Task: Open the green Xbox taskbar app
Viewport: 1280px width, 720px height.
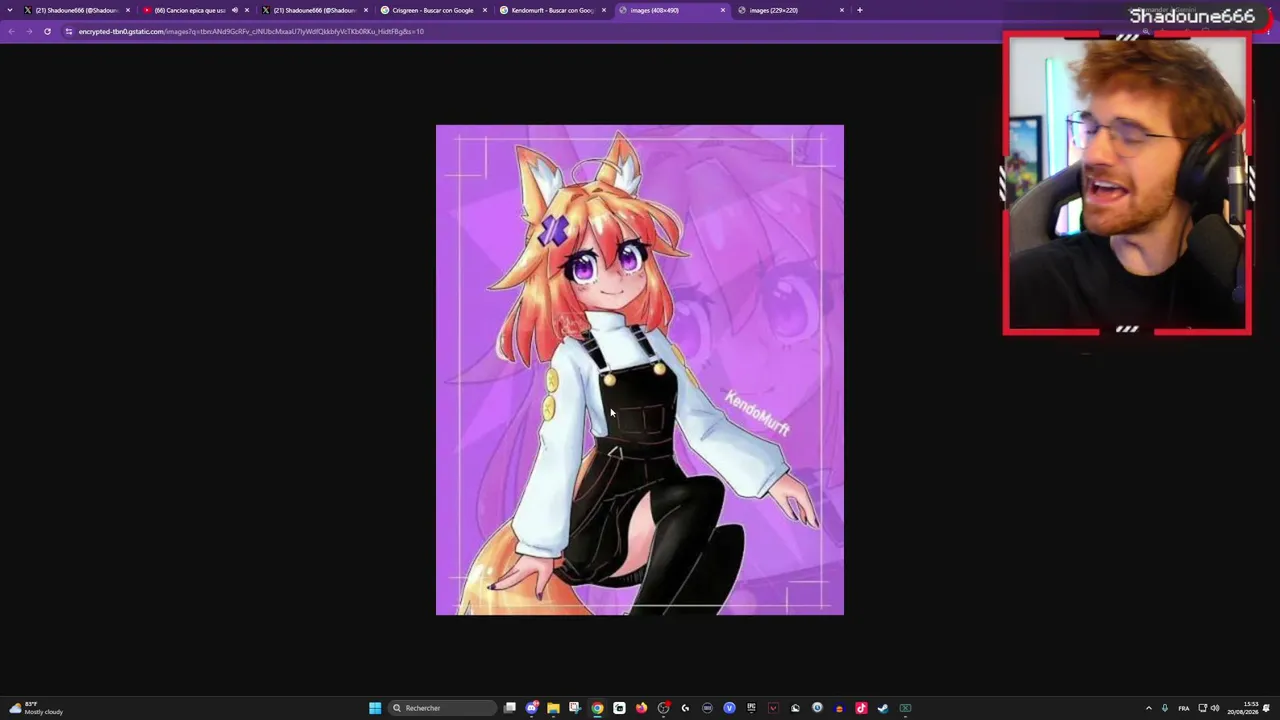Action: coord(905,708)
